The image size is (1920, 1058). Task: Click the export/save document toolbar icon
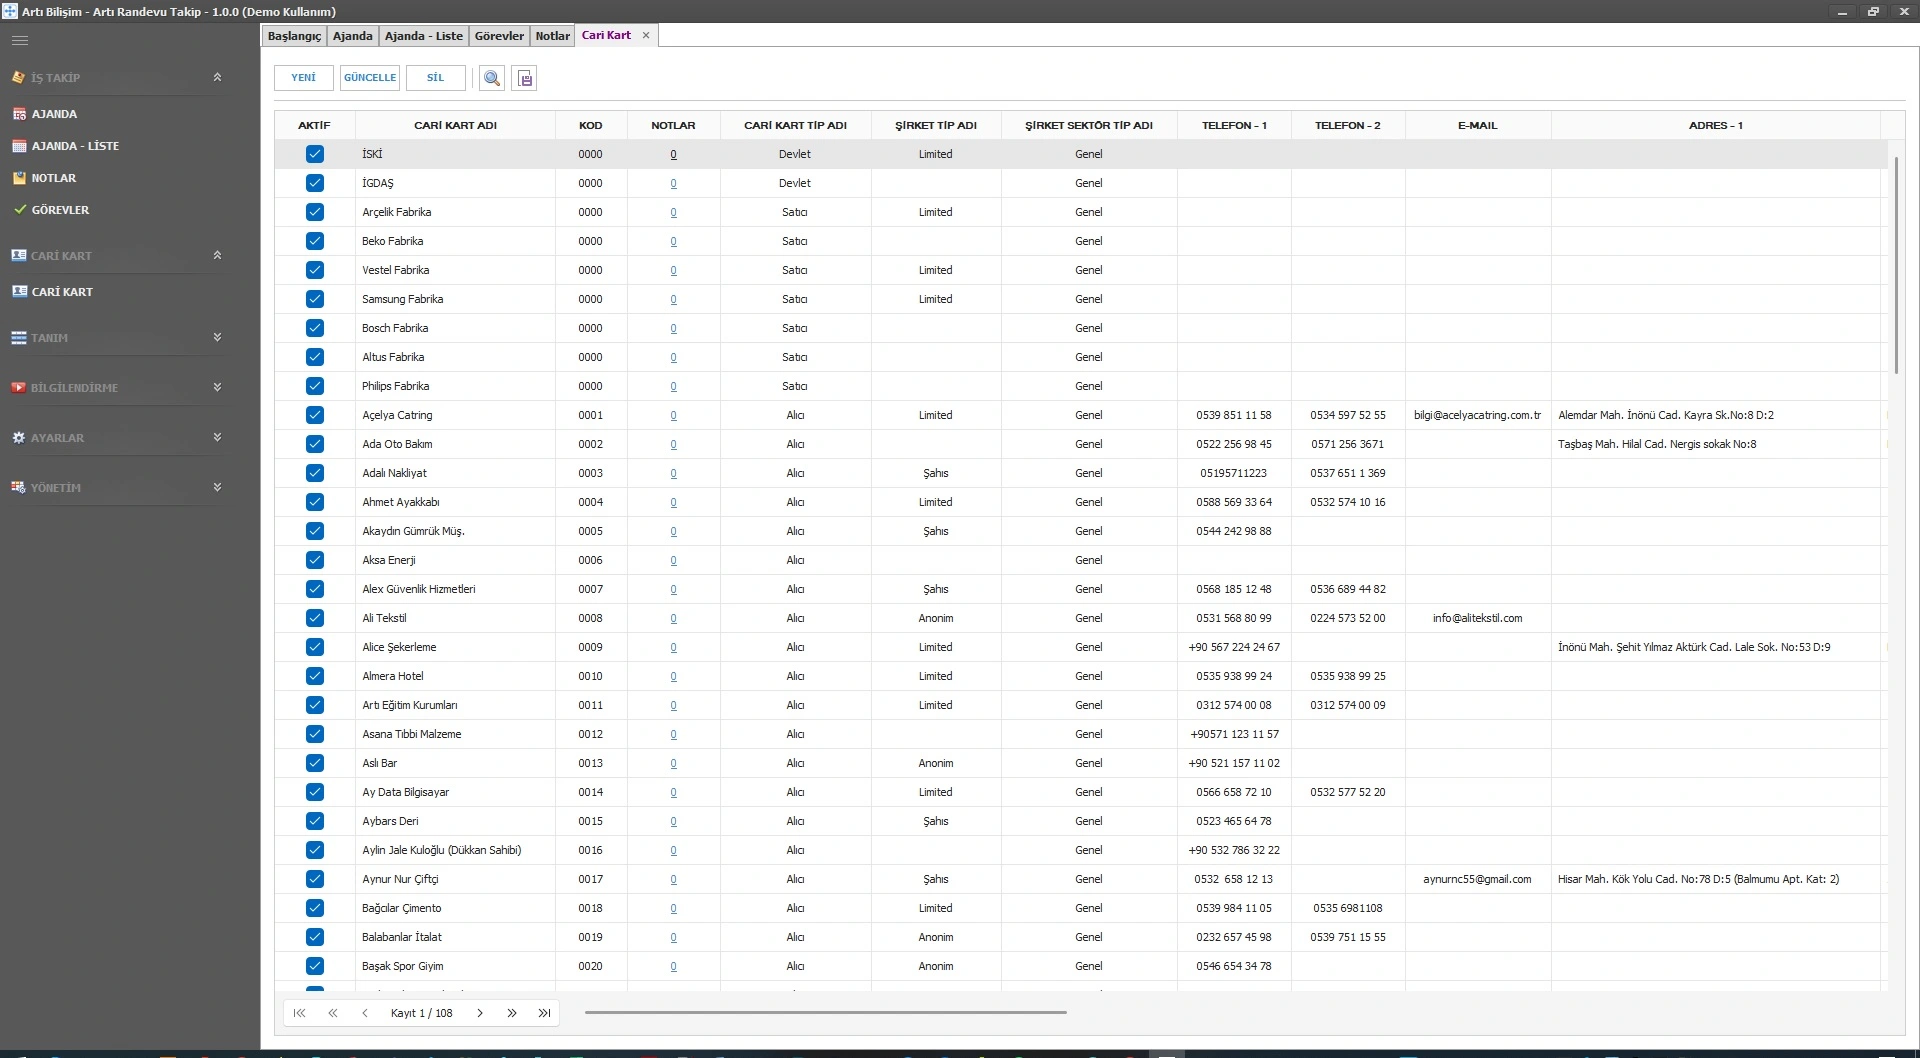point(525,78)
